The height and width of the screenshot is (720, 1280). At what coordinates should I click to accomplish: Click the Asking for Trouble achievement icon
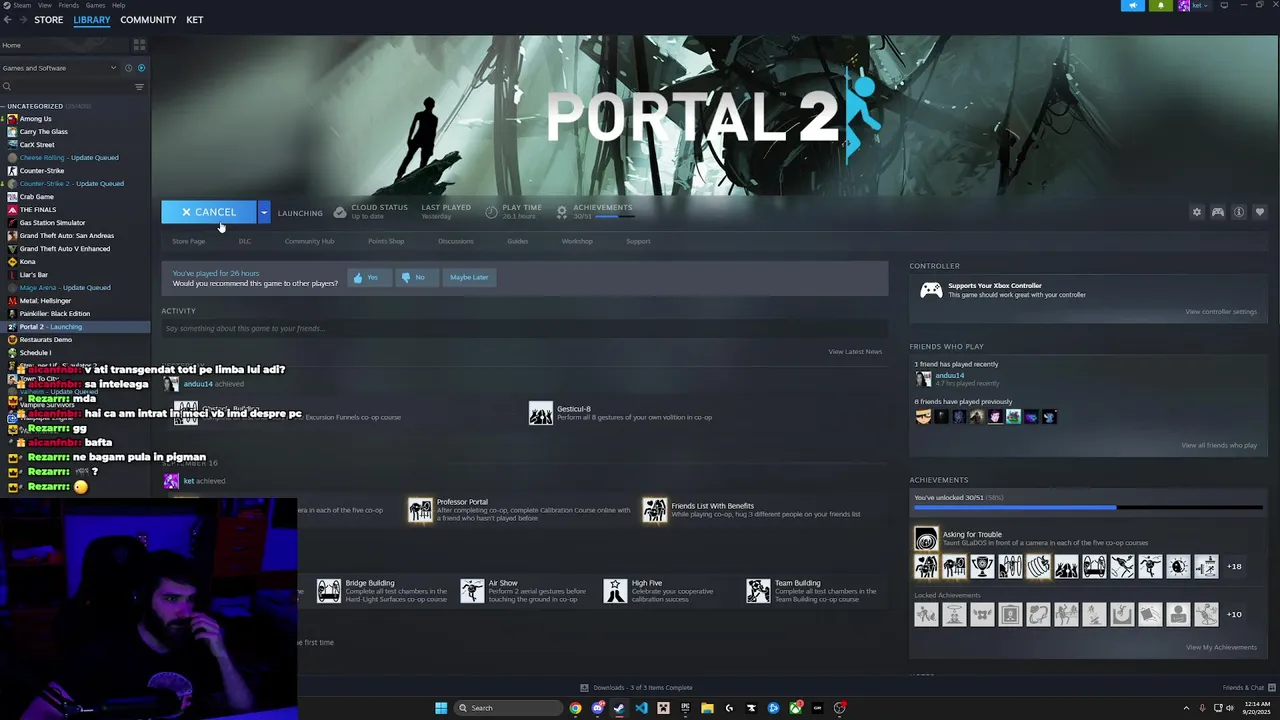point(926,539)
